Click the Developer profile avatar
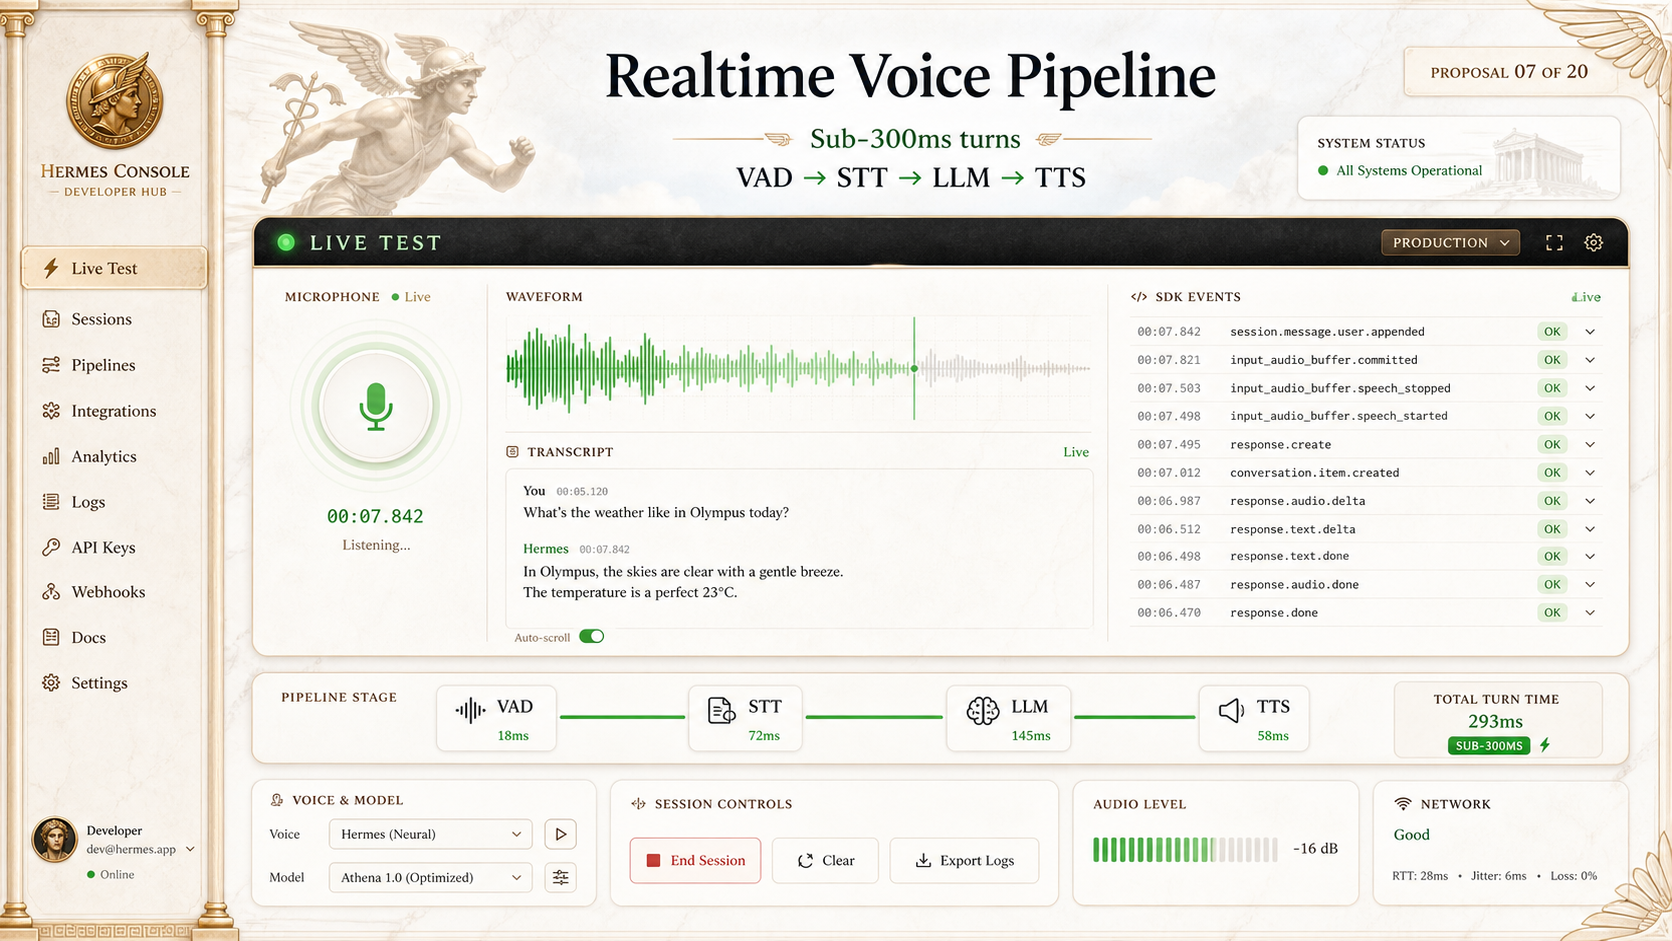 pos(54,839)
